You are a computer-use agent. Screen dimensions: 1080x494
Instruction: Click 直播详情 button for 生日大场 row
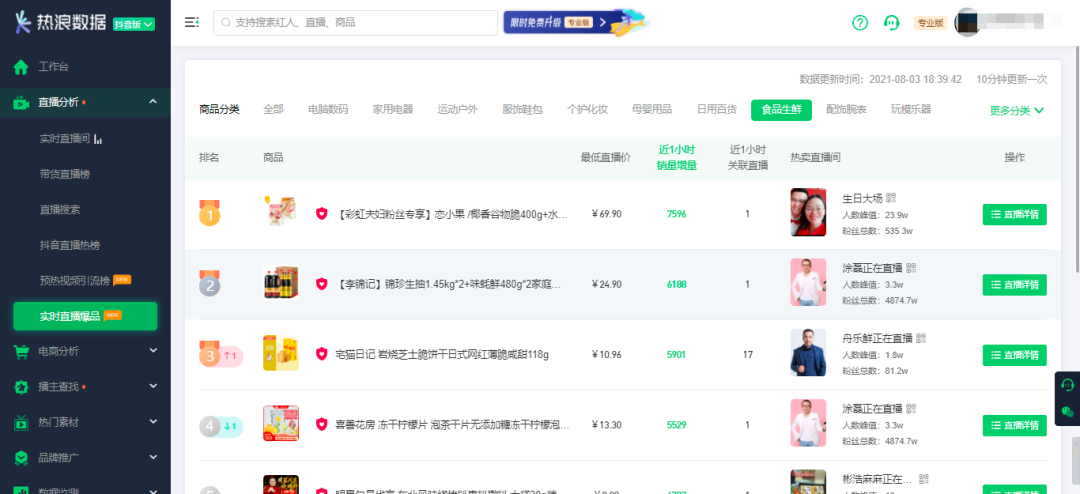[x=1015, y=214]
